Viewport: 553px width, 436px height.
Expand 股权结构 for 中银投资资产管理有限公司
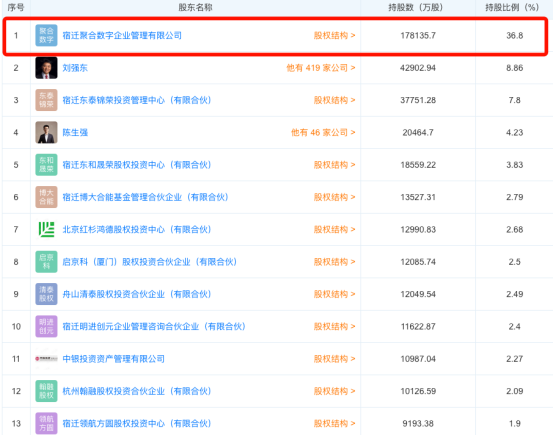pos(334,359)
